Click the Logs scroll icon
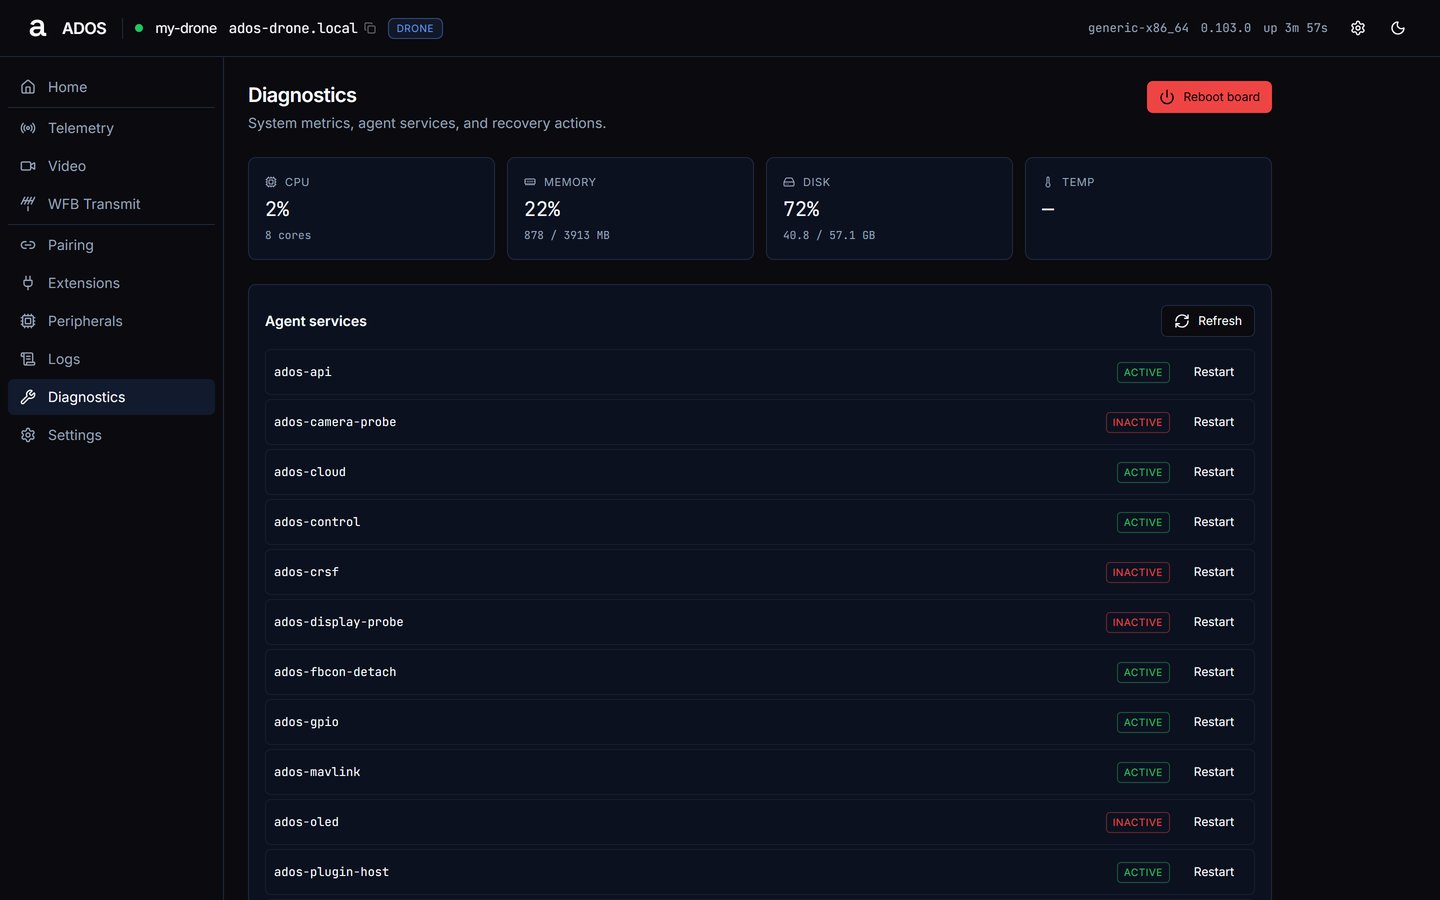Screen dimensions: 1440x900 28,359
